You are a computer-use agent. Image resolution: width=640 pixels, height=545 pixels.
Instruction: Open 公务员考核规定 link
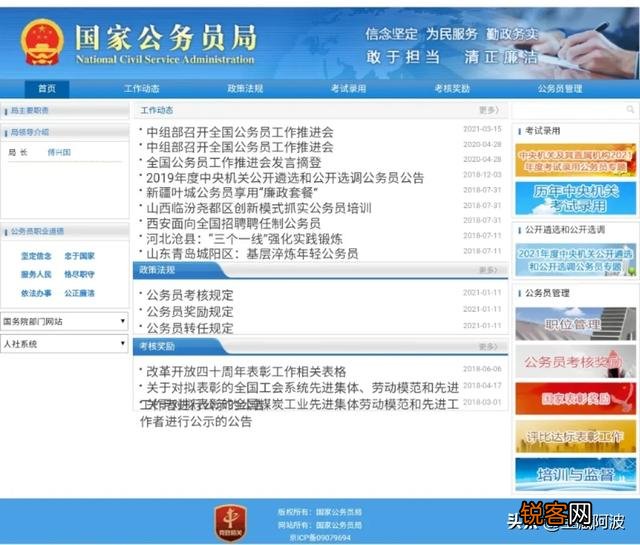[x=190, y=295]
